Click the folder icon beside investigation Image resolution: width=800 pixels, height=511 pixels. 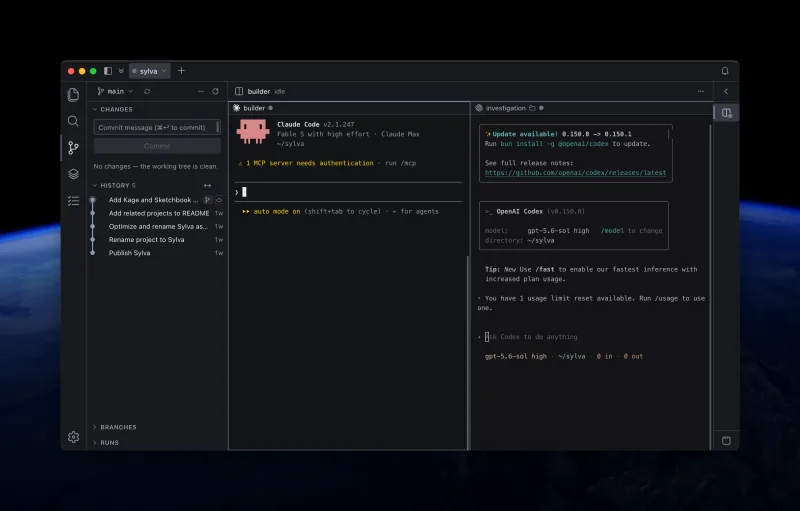coord(532,108)
